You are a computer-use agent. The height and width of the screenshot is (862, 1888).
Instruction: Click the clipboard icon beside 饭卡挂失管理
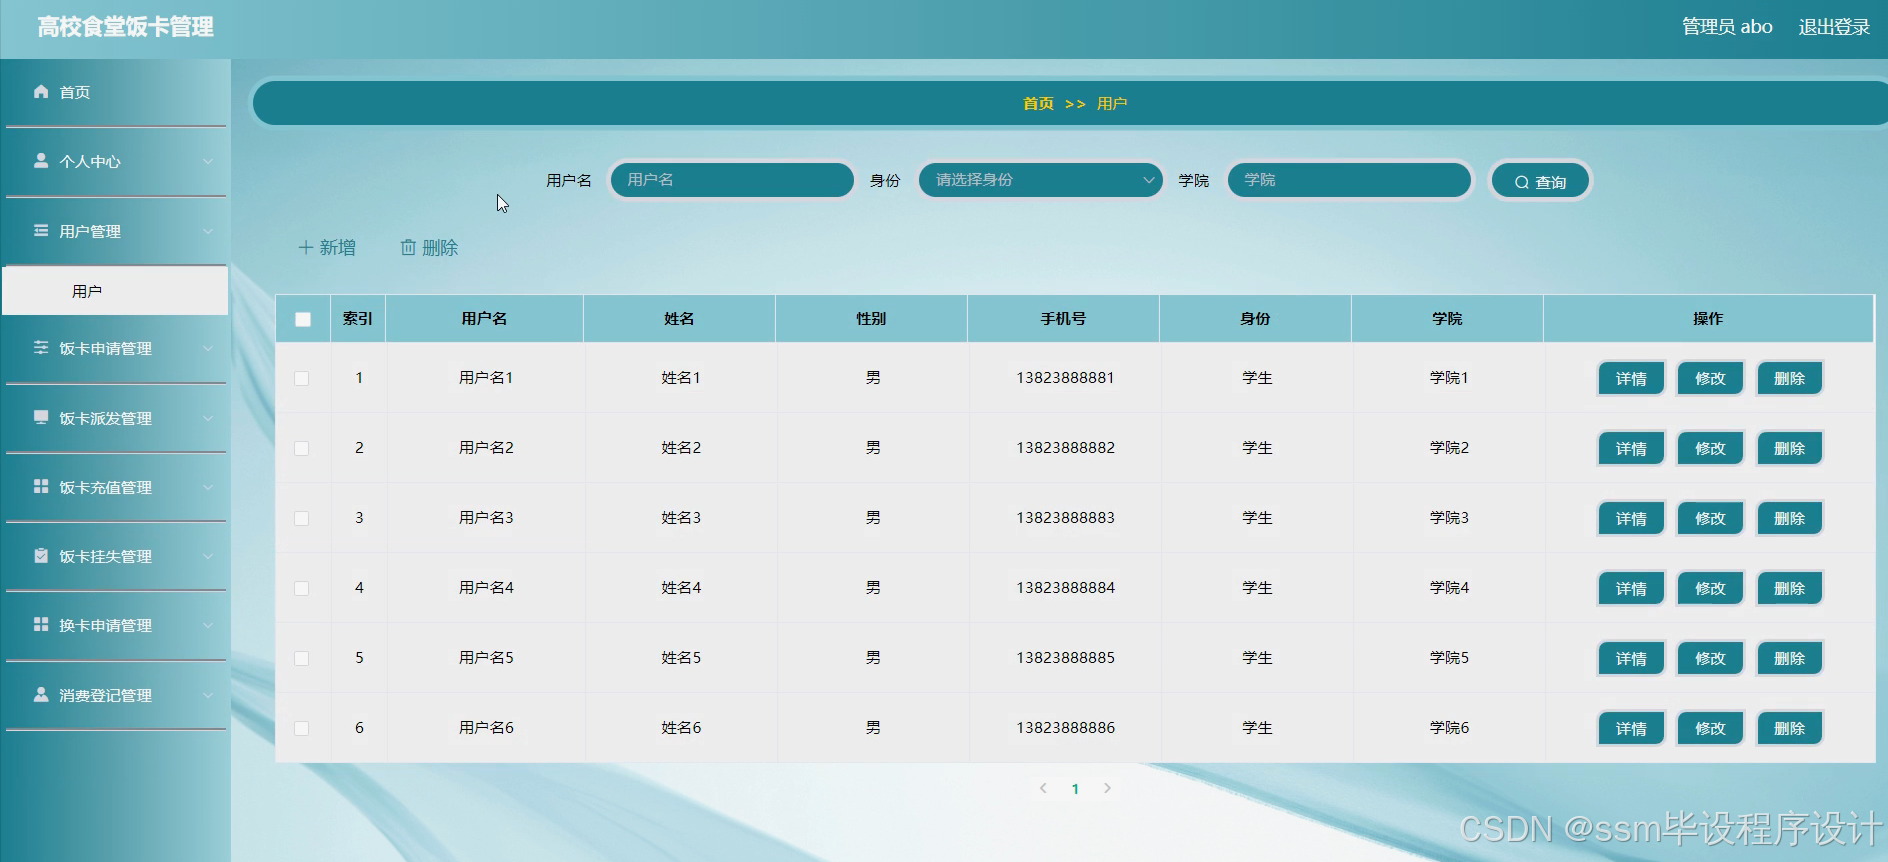(41, 556)
